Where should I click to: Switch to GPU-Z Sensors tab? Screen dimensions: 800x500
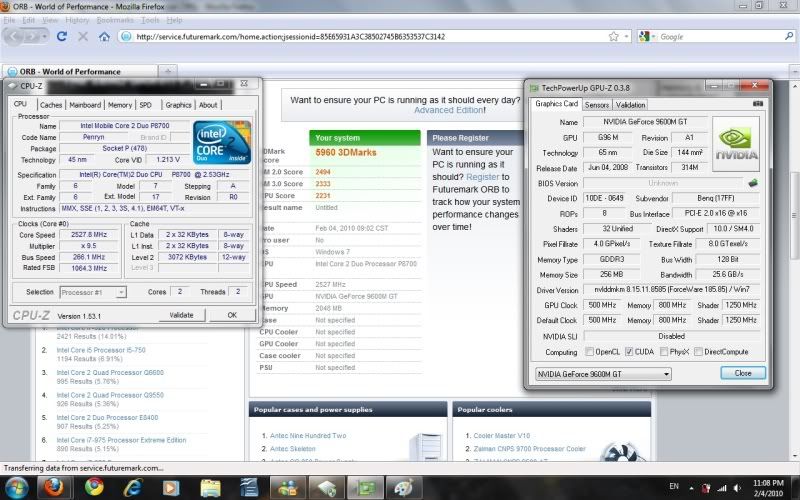596,105
